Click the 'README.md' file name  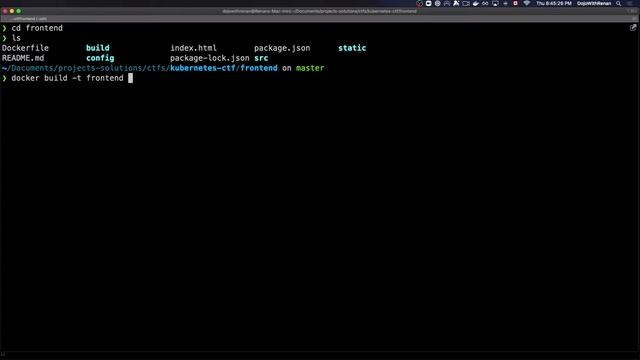(23, 58)
